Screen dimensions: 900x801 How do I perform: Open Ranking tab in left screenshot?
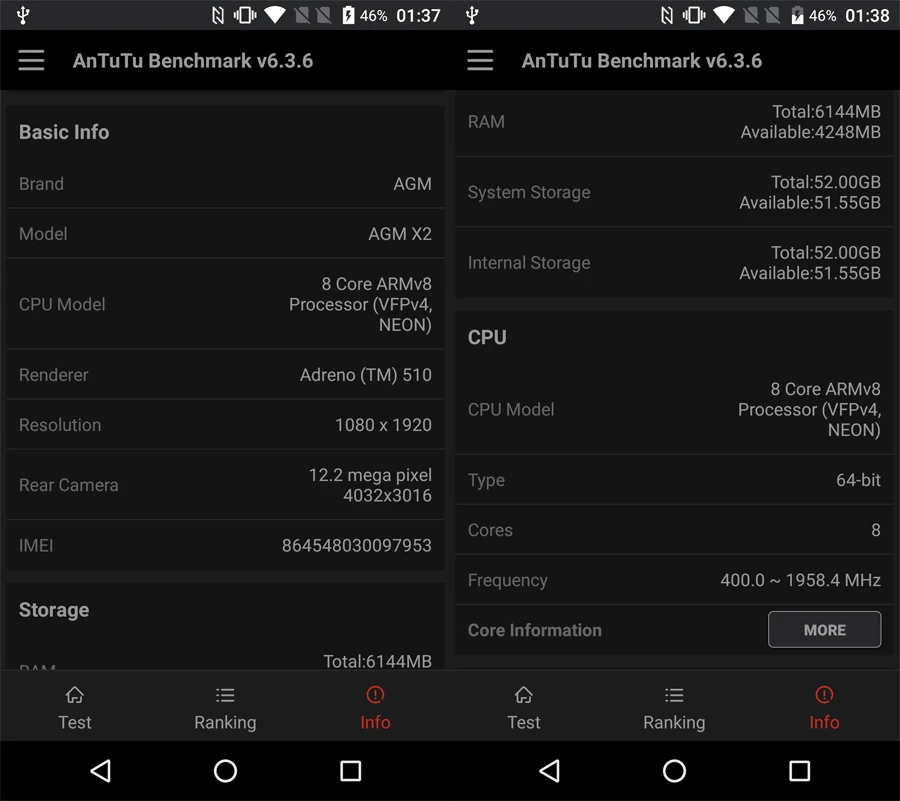pyautogui.click(x=225, y=707)
